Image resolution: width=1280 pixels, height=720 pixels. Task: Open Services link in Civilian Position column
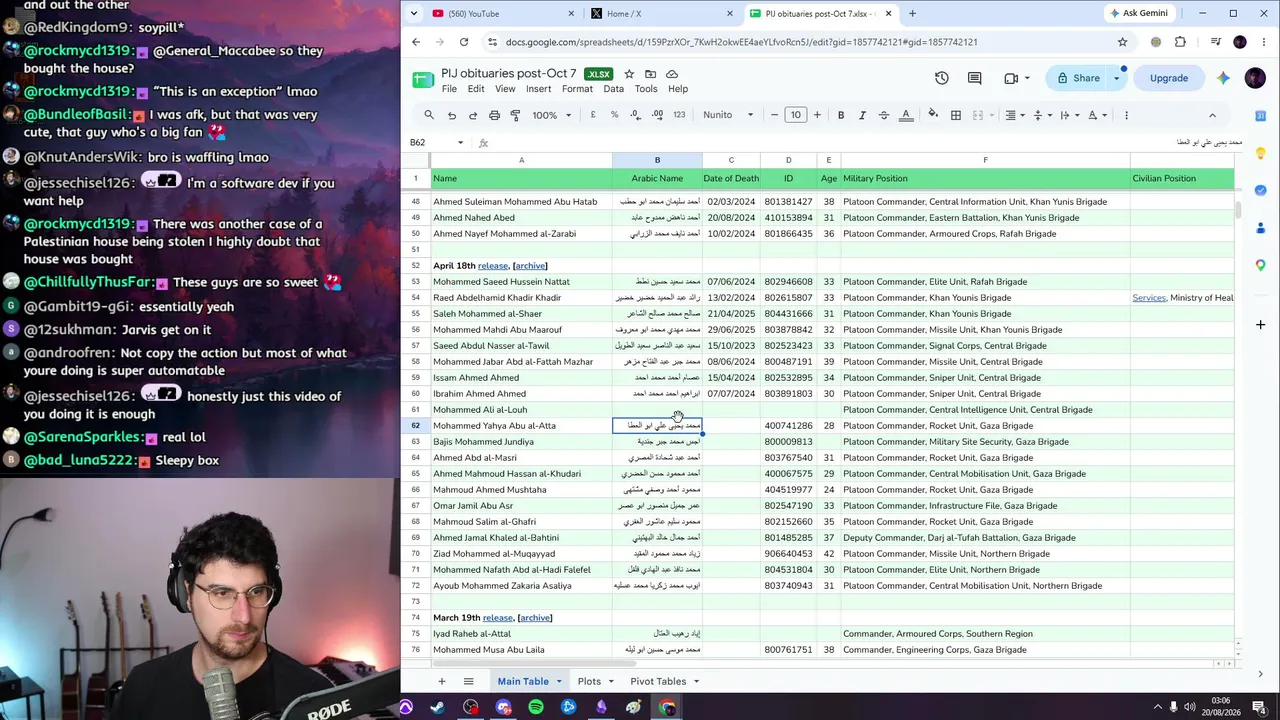click(1149, 298)
